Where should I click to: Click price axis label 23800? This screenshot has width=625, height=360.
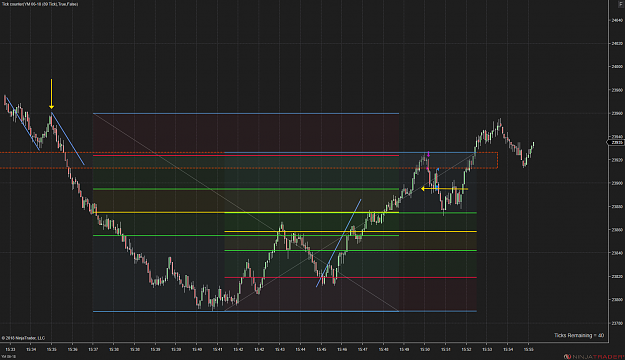[617, 300]
